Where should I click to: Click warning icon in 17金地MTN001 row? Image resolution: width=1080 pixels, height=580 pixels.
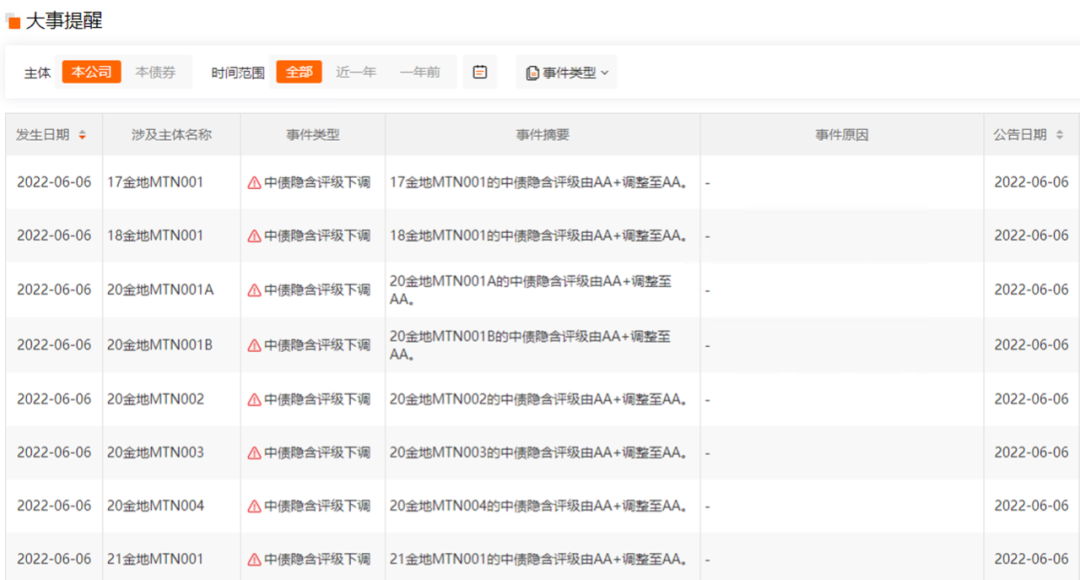254,183
